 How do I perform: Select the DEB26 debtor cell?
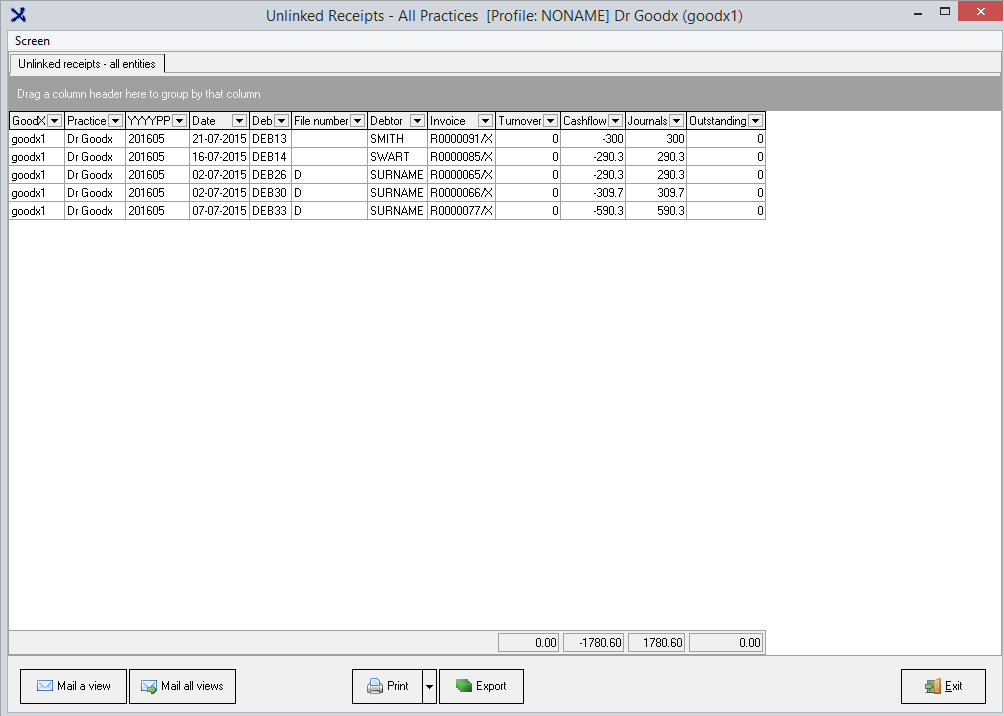pyautogui.click(x=270, y=175)
